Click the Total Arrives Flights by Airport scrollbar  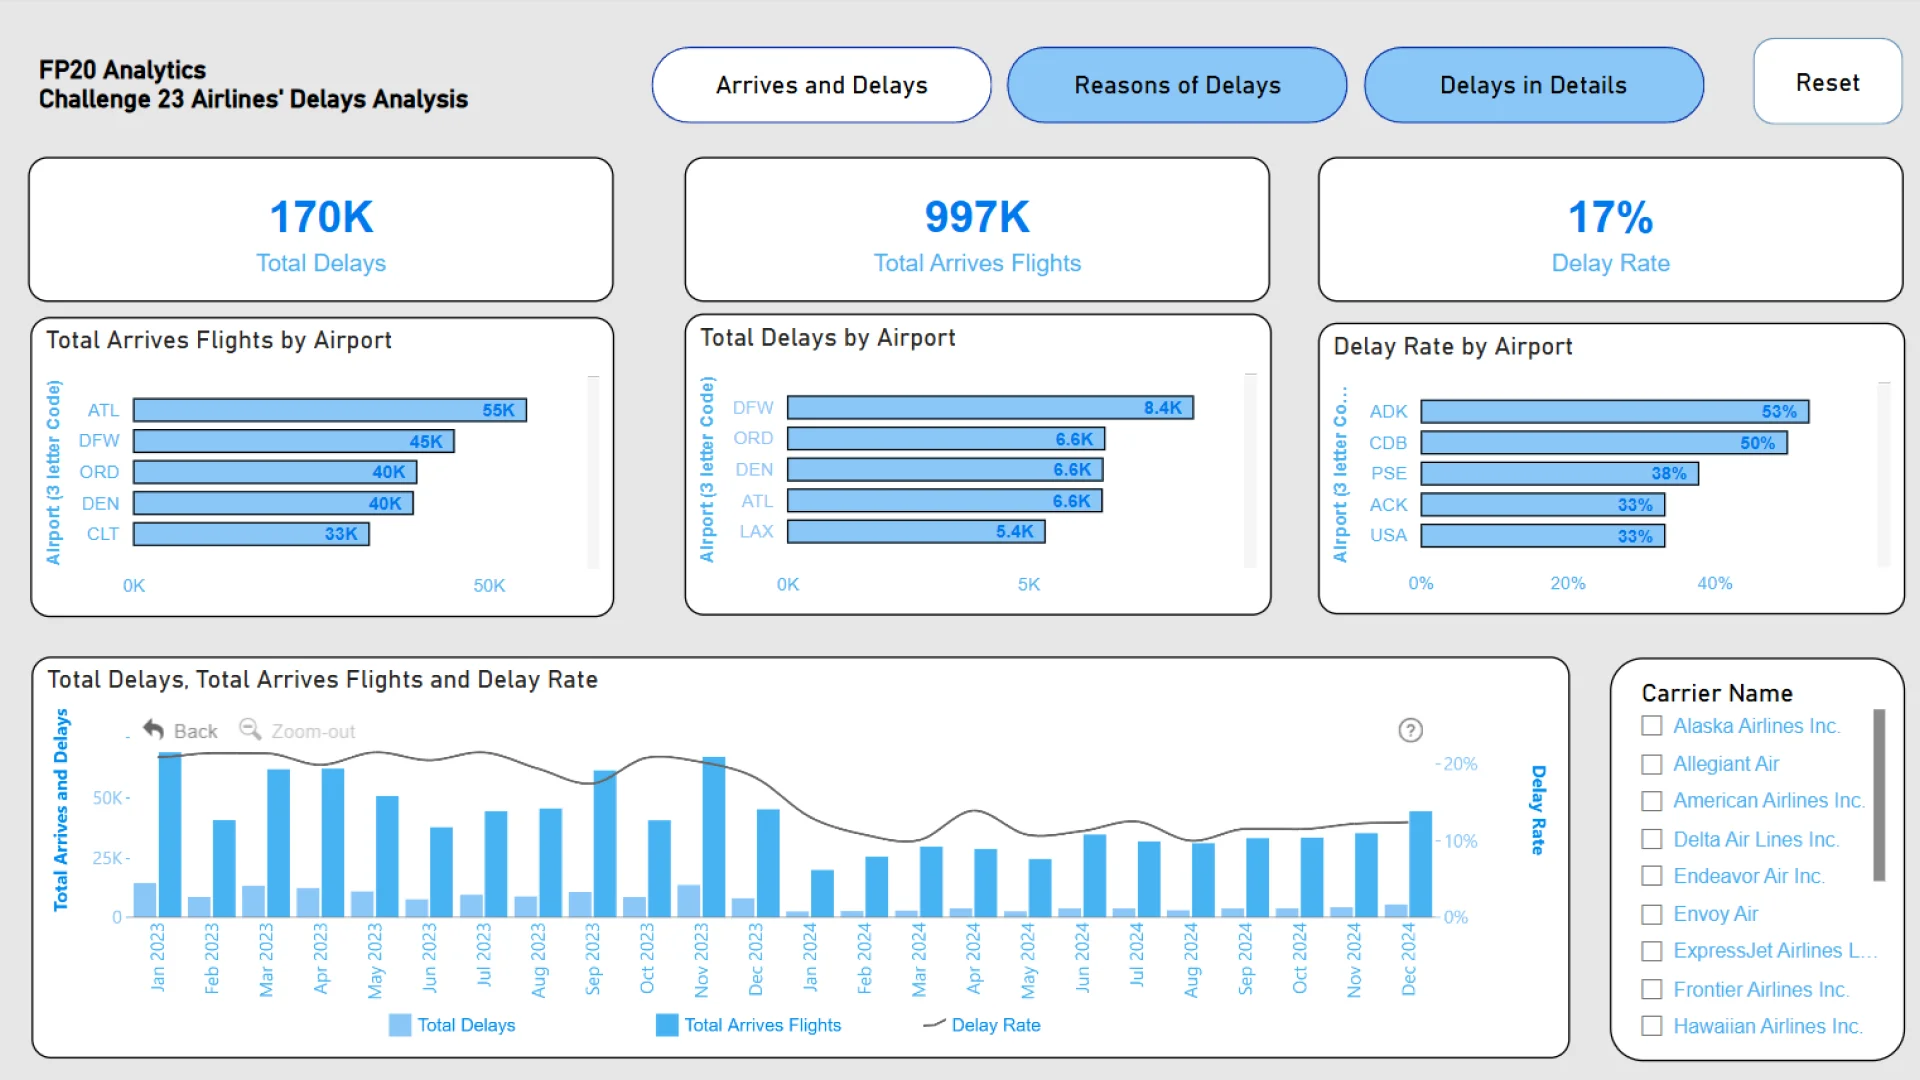pos(593,472)
